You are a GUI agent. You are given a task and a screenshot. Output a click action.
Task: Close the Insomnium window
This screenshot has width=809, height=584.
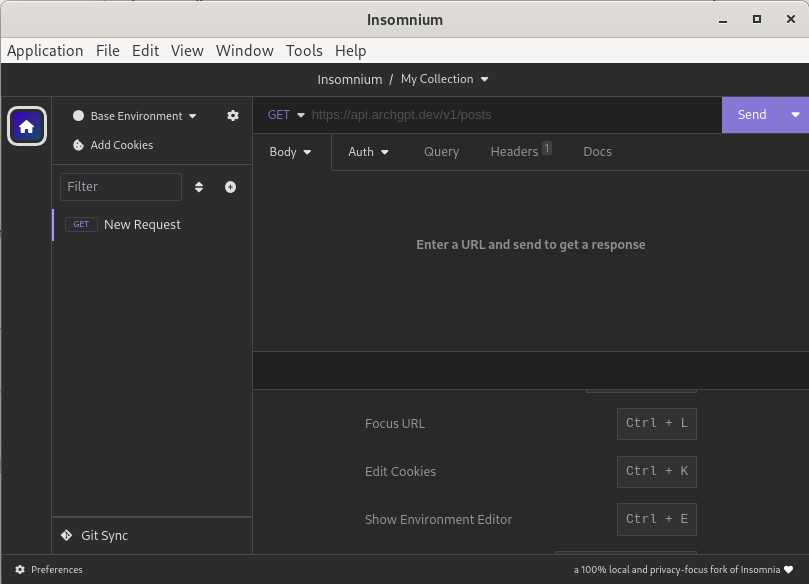(x=790, y=20)
